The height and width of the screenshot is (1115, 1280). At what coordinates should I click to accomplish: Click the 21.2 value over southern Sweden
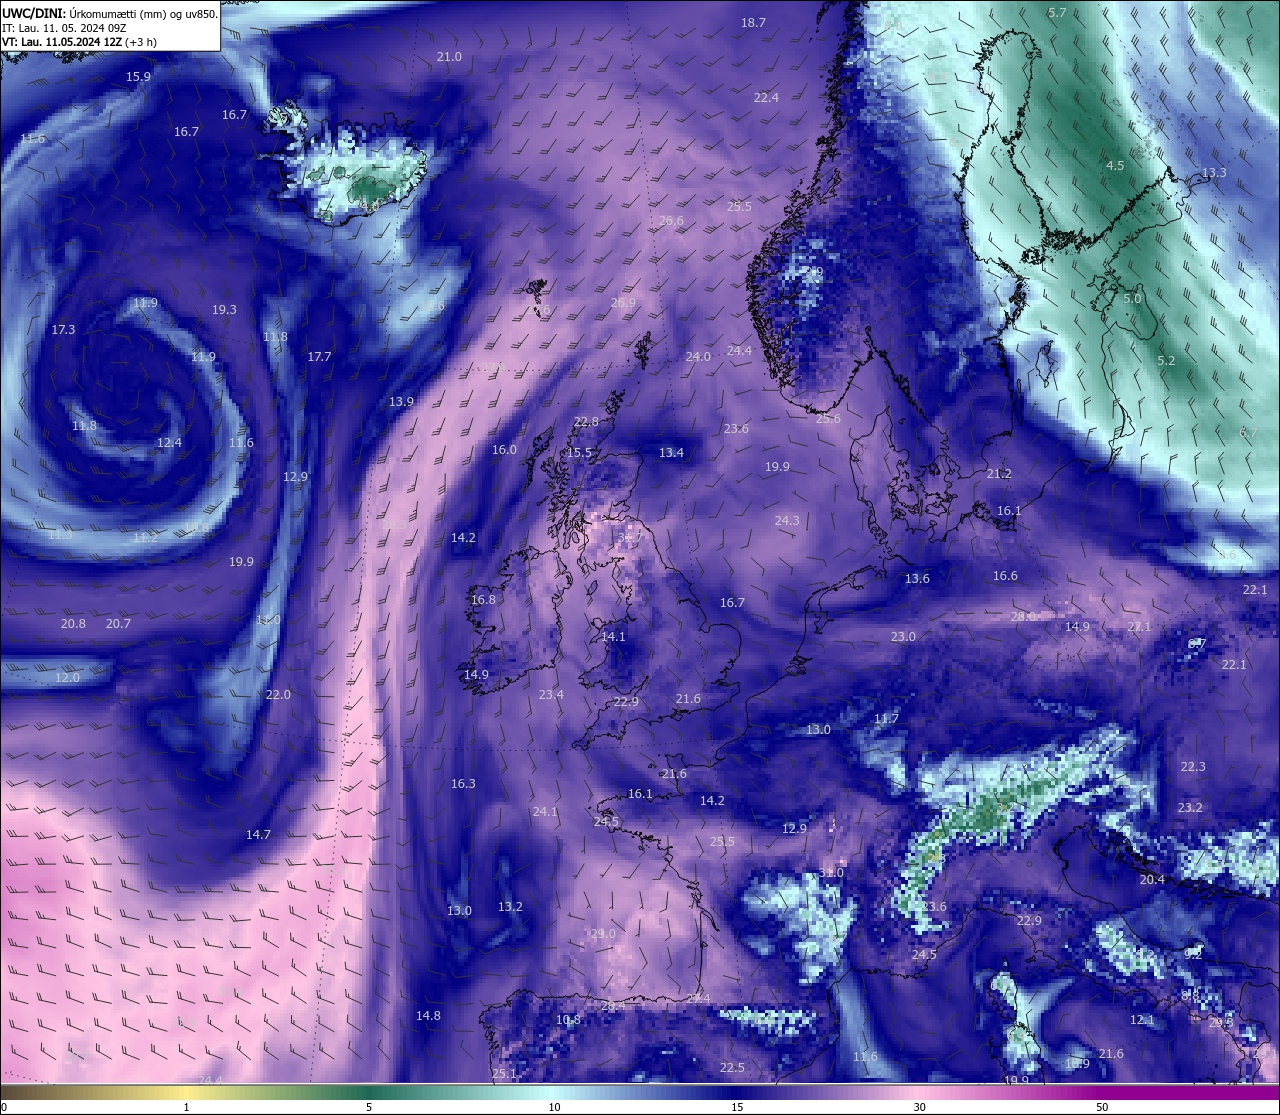(x=999, y=474)
